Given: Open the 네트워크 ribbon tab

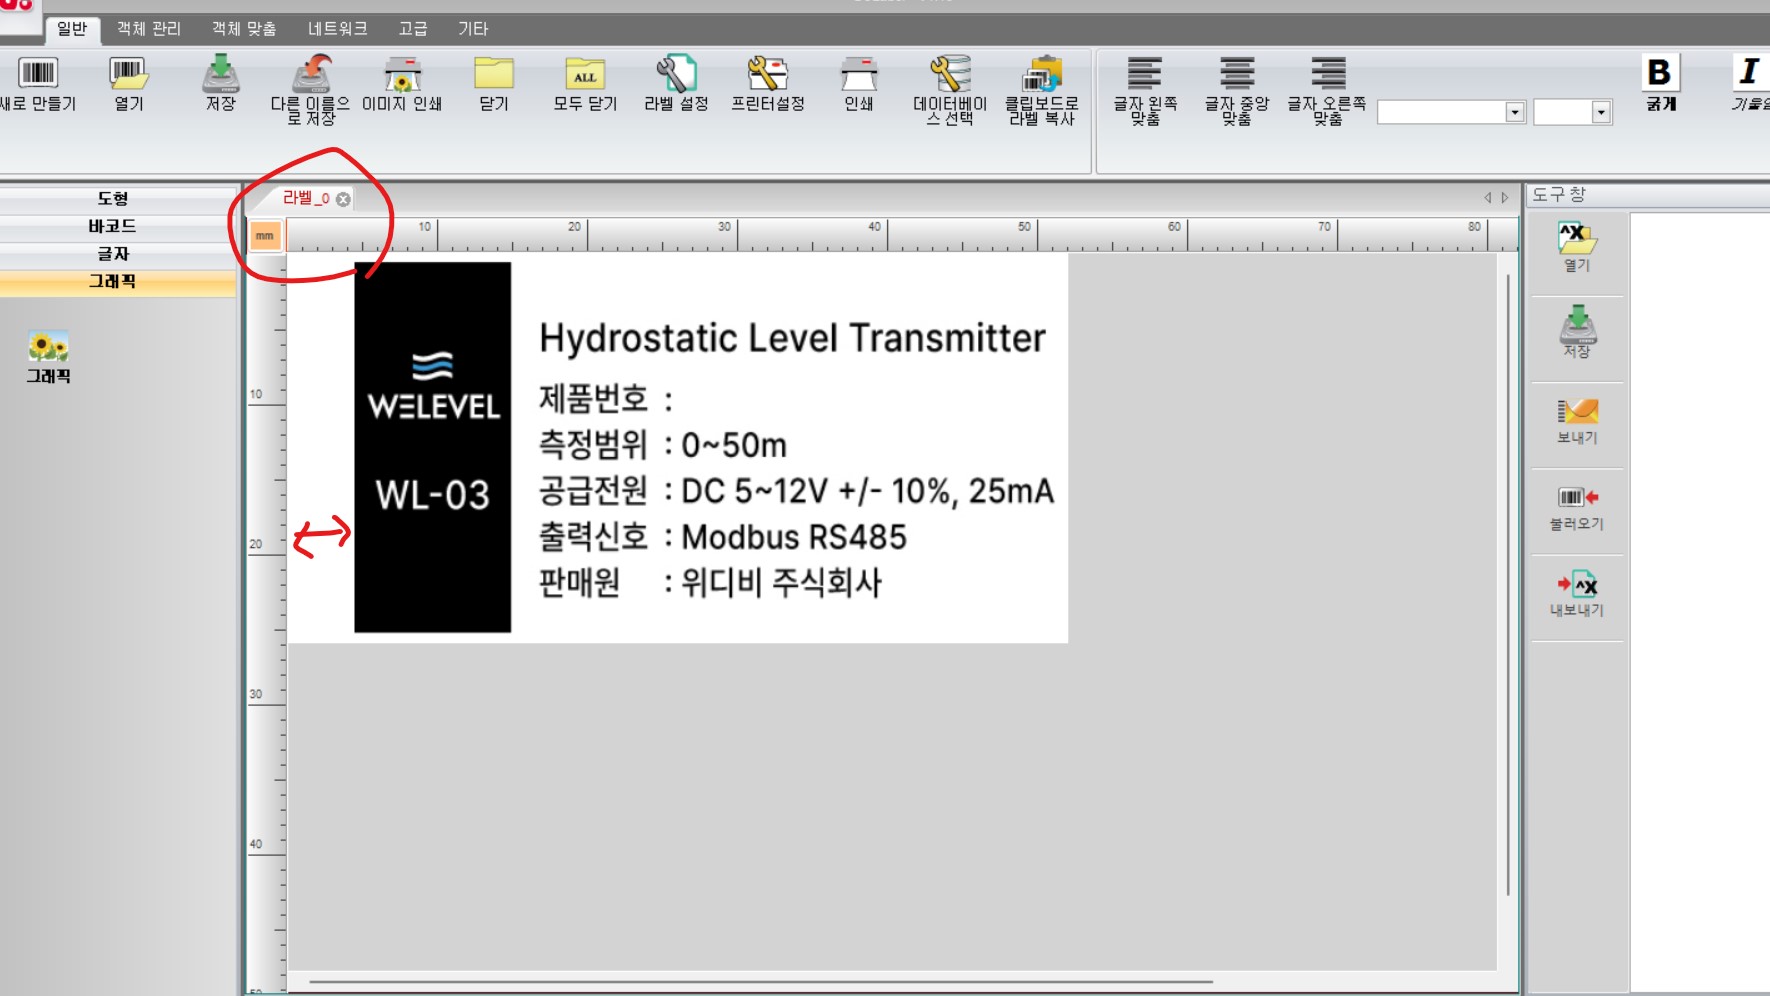Looking at the screenshot, I should pos(337,29).
